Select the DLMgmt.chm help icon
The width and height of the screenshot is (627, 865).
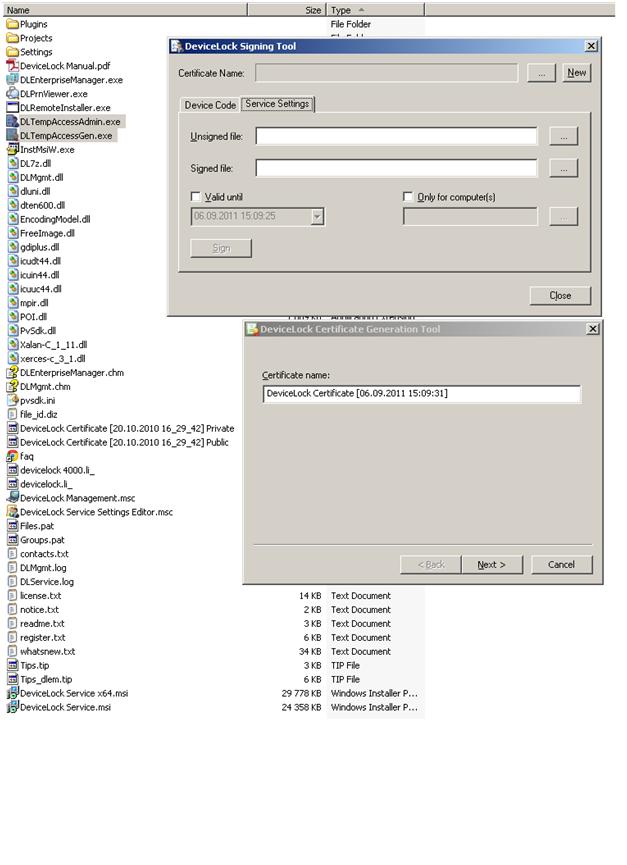tap(12, 387)
